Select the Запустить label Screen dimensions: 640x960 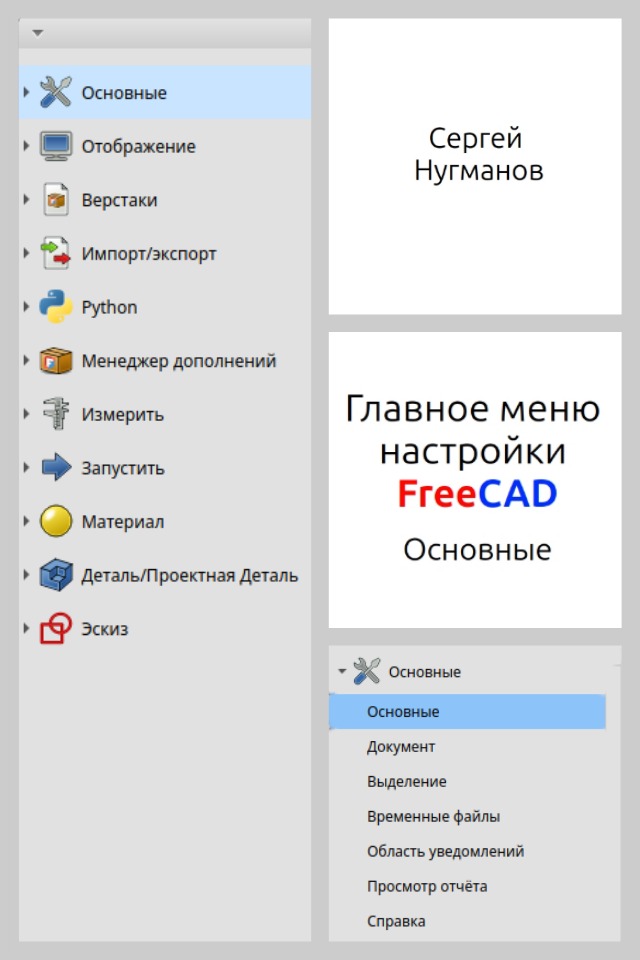(x=123, y=468)
